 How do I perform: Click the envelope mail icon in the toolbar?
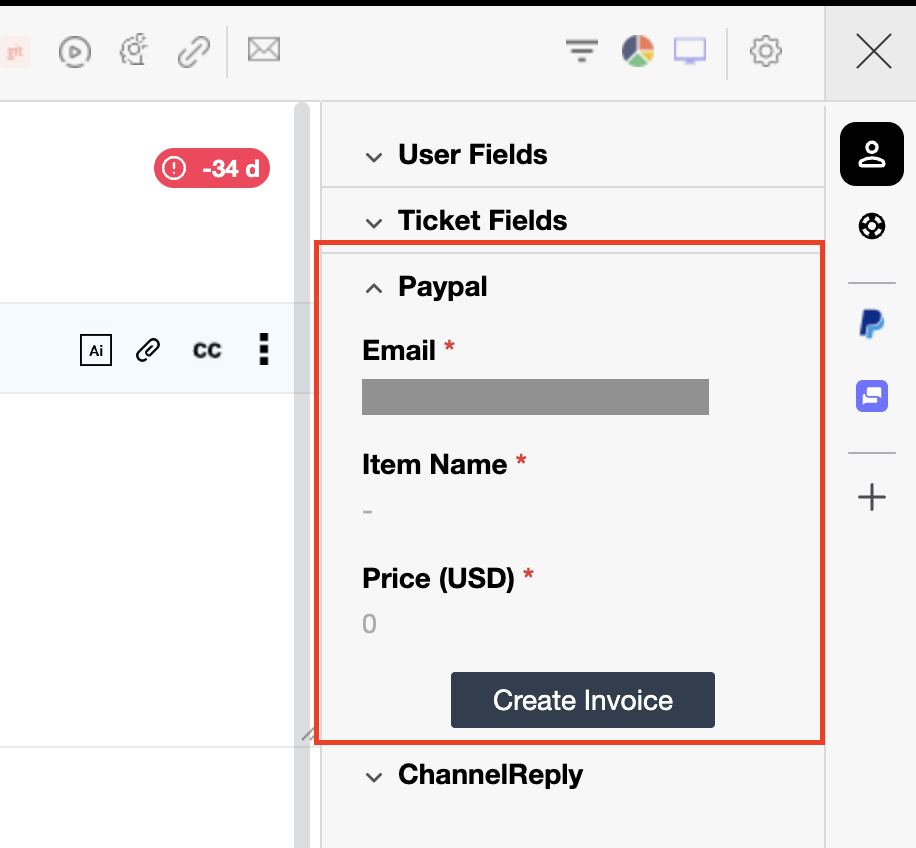click(x=264, y=49)
